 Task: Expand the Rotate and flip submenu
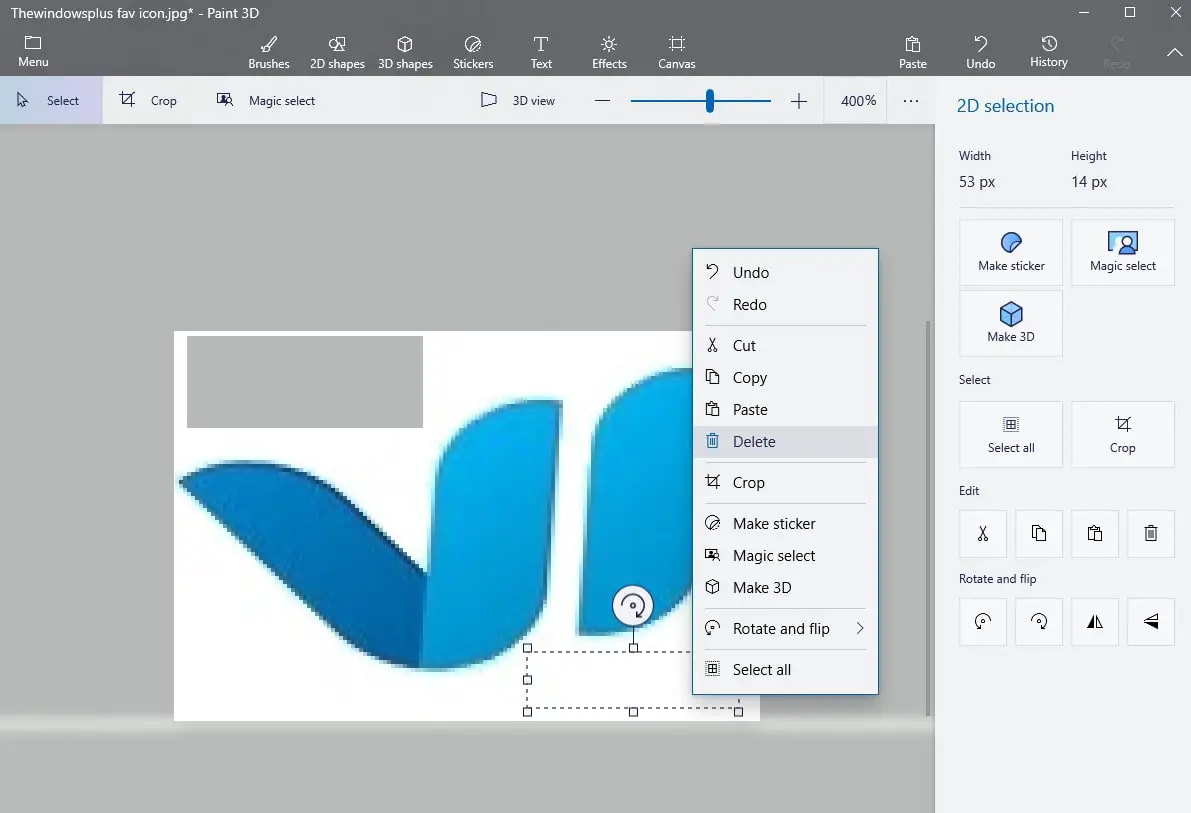[x=785, y=628]
